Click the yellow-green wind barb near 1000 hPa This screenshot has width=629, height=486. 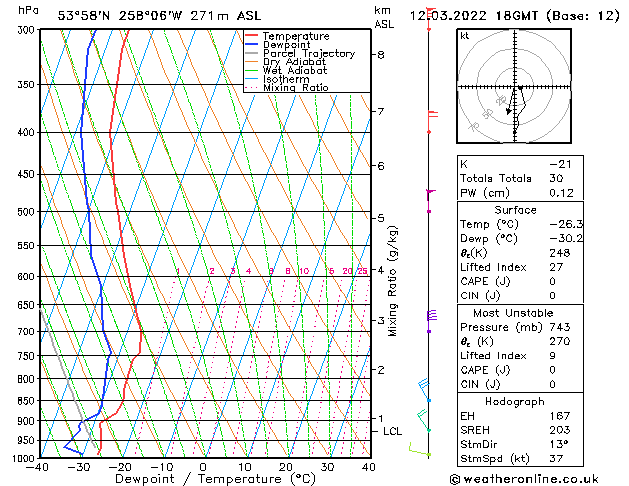point(420,450)
